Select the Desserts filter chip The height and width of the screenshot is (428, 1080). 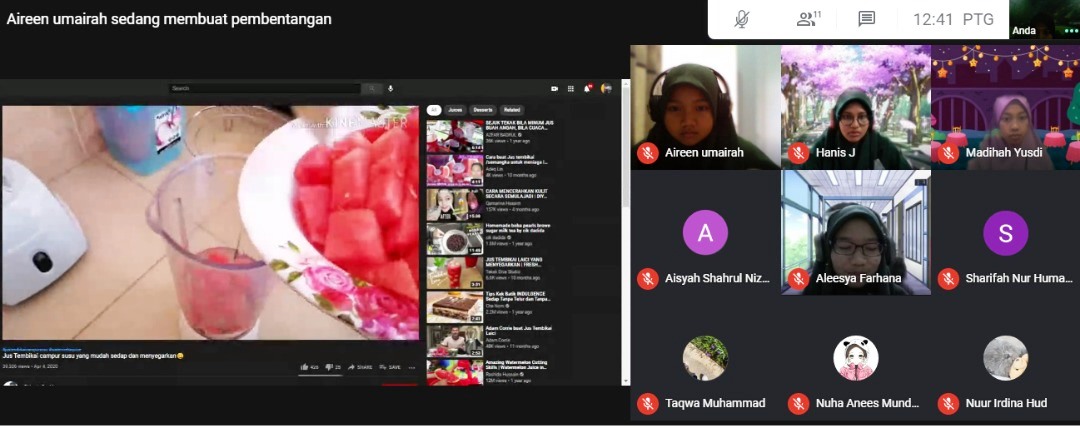pos(483,110)
